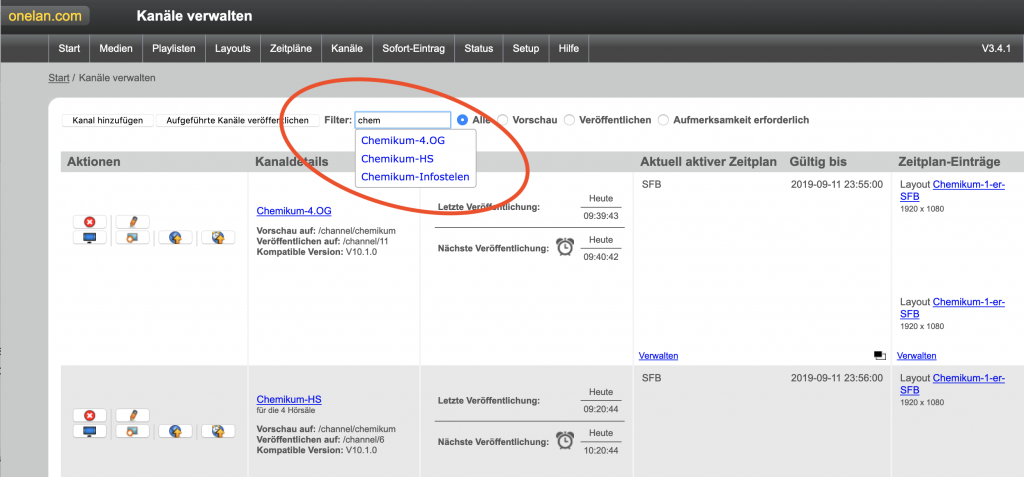Select the Veröffentlichen radio button
The image size is (1024, 477).
(570, 120)
